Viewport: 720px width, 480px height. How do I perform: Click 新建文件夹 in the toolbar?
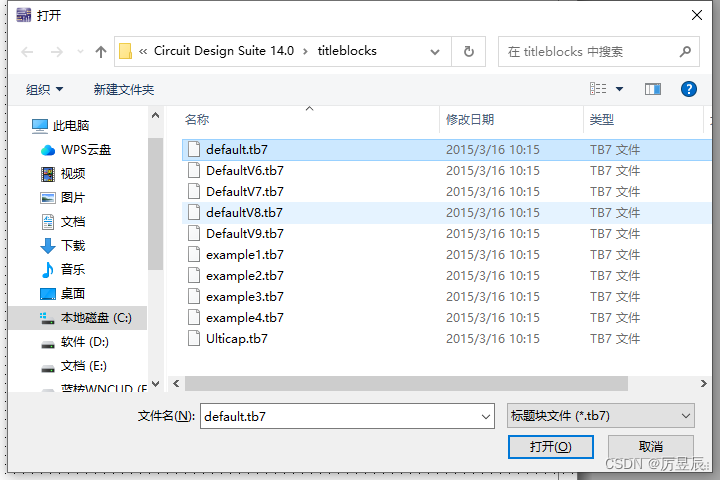[x=124, y=90]
